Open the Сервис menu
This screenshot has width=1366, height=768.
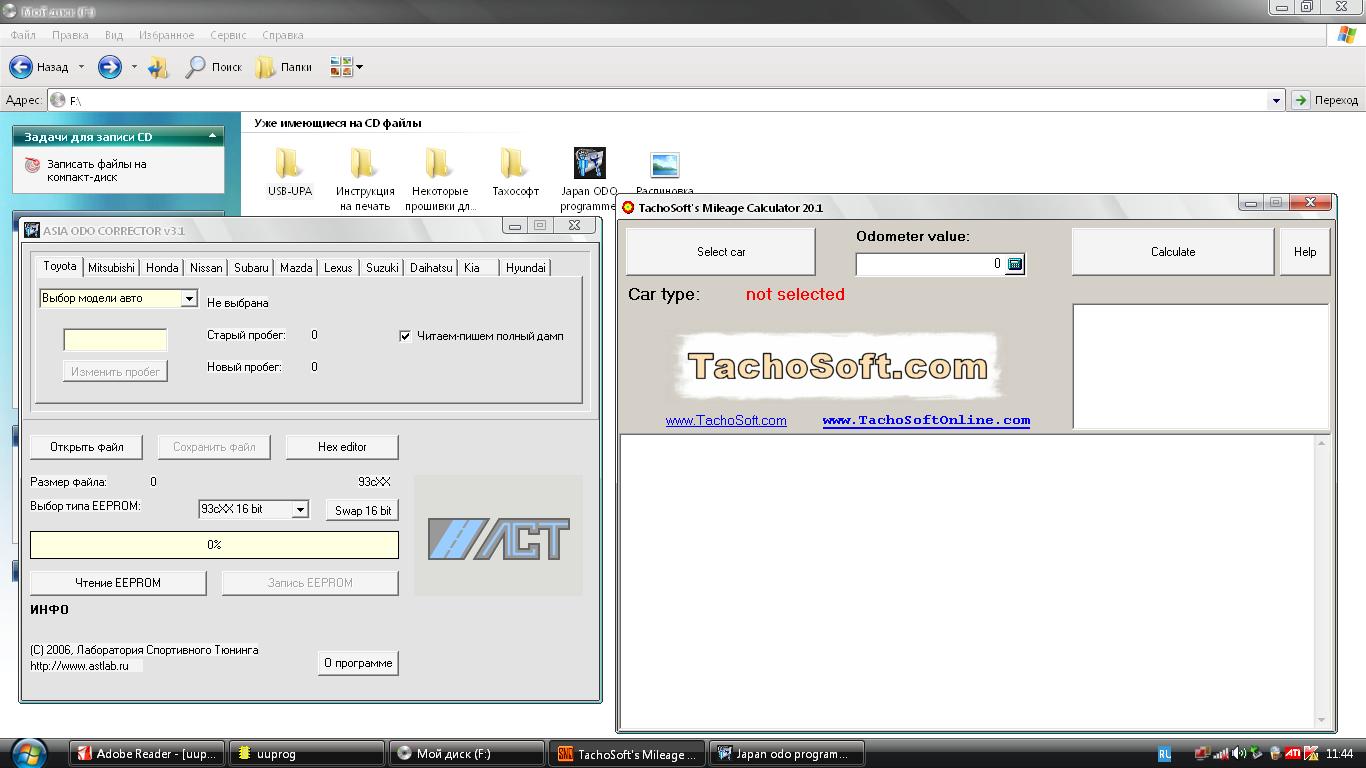(228, 35)
